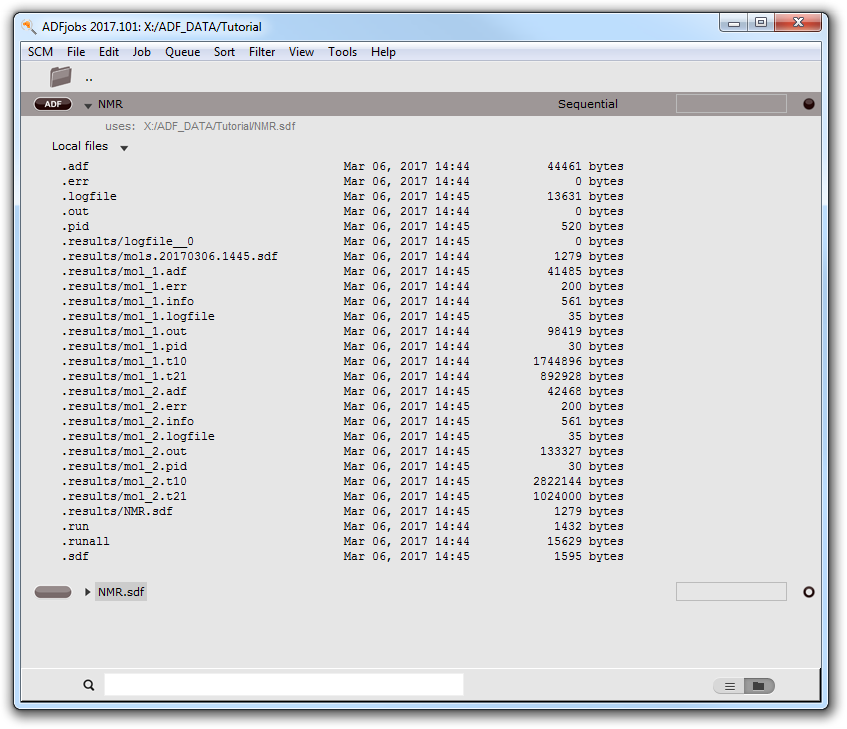
Task: Open the parent folder icon
Action: [x=60, y=77]
